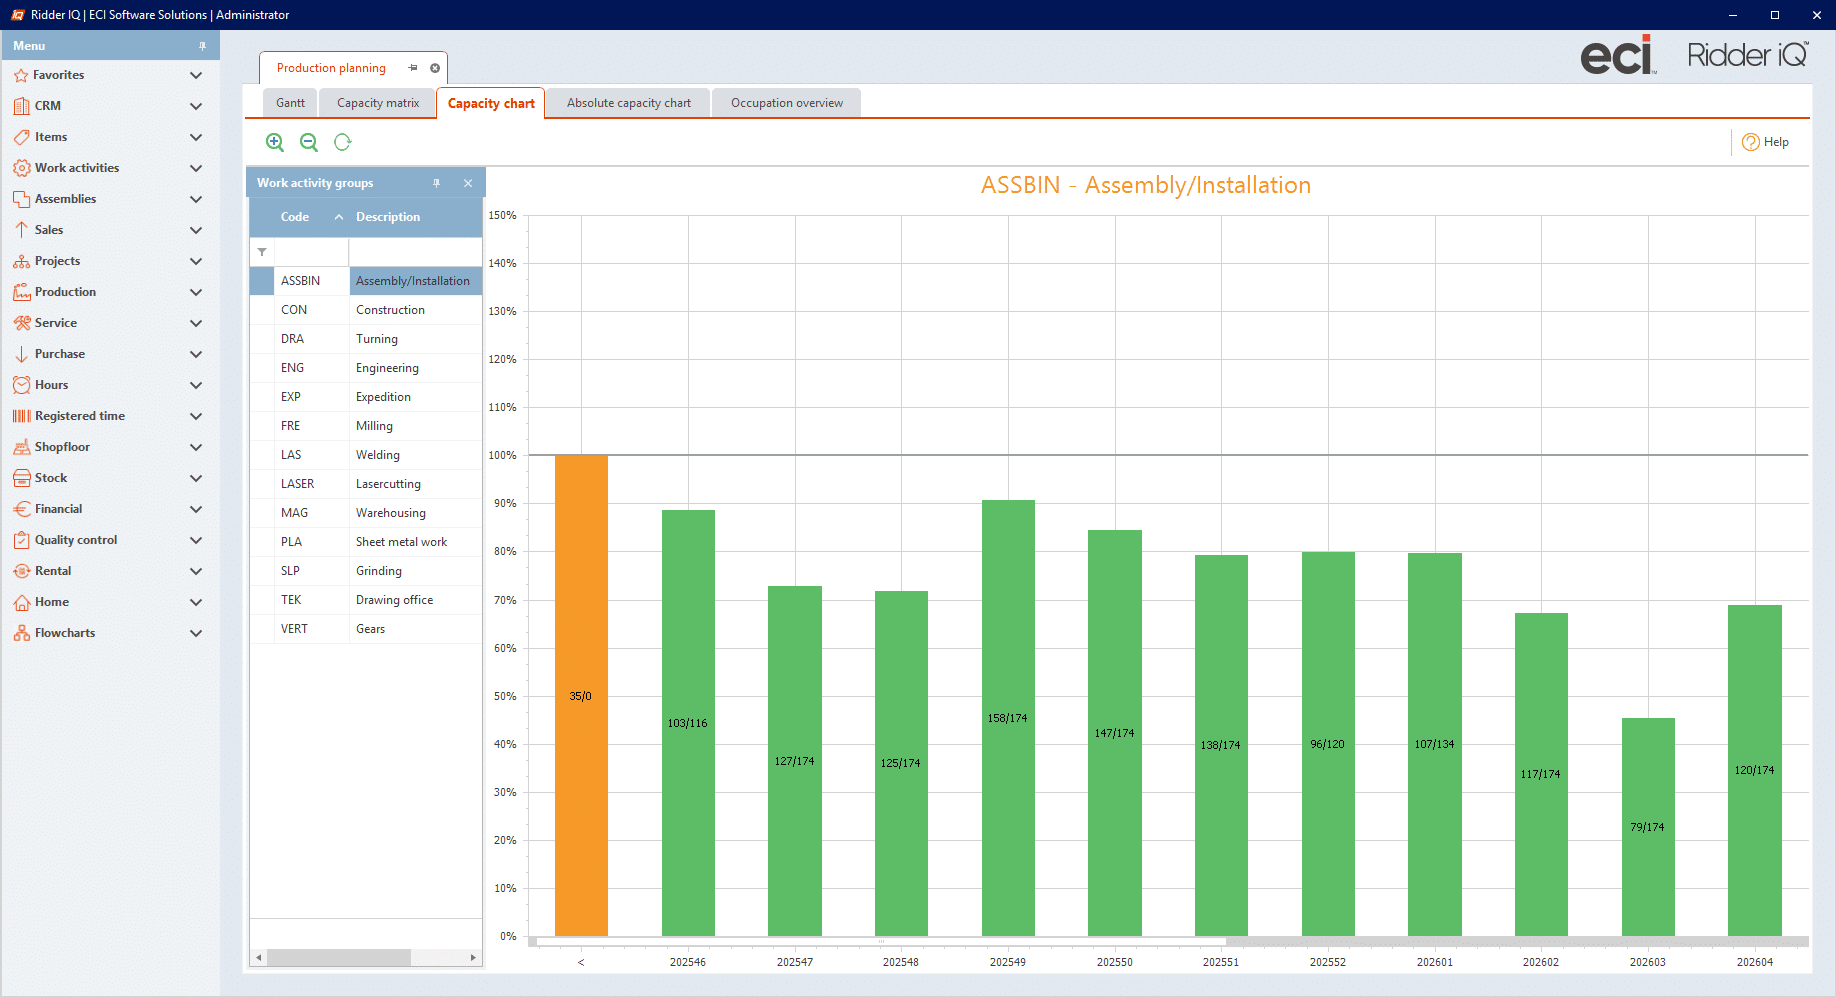This screenshot has width=1836, height=997.
Task: Sort by the Code column header
Action: pyautogui.click(x=295, y=217)
